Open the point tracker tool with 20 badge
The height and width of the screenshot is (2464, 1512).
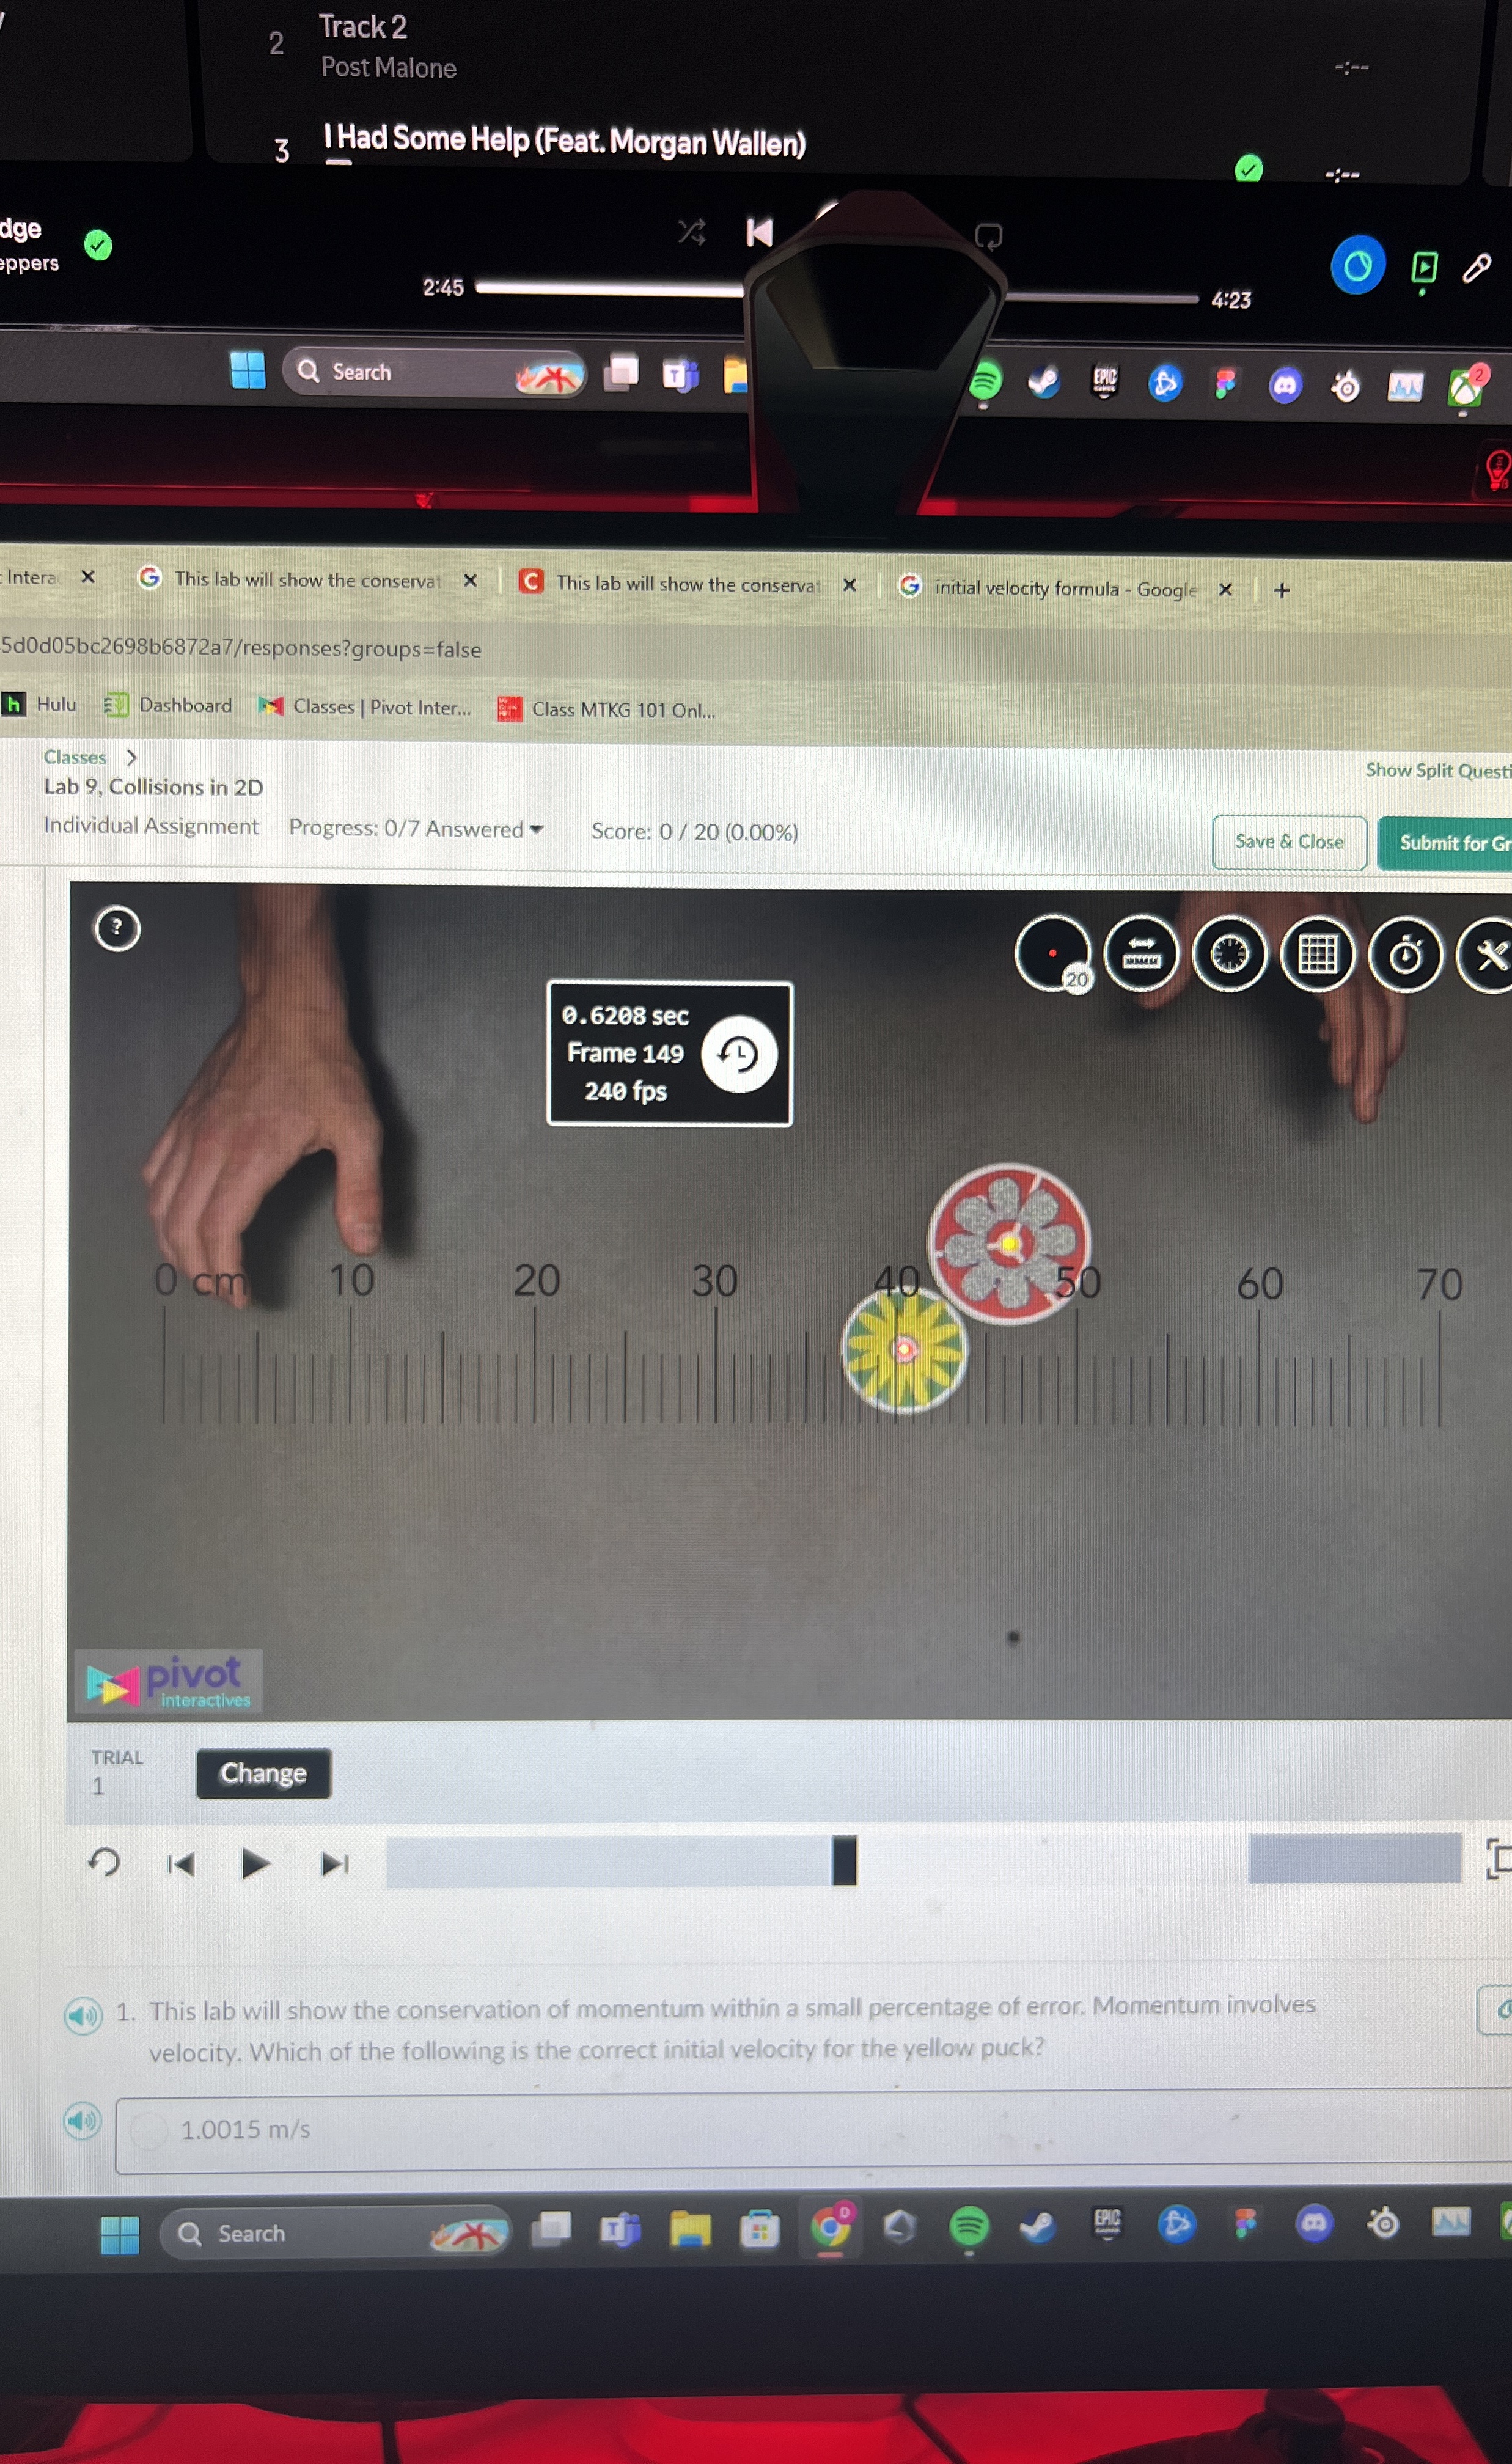[x=1052, y=953]
